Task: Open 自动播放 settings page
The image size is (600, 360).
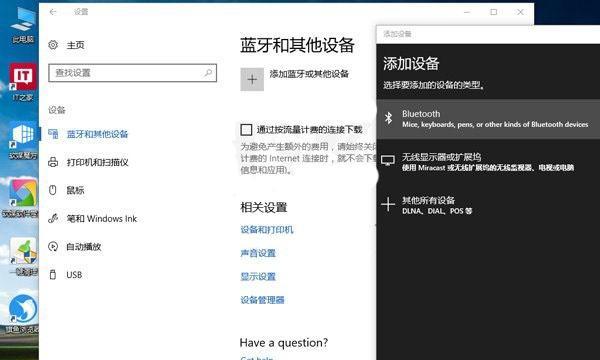Action: tap(84, 246)
